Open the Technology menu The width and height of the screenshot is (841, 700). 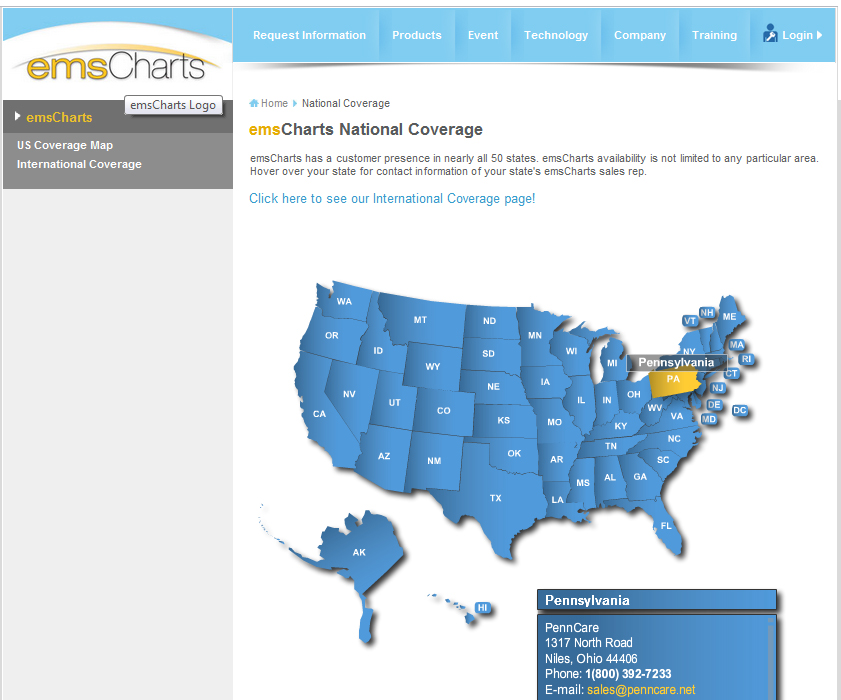click(x=556, y=35)
